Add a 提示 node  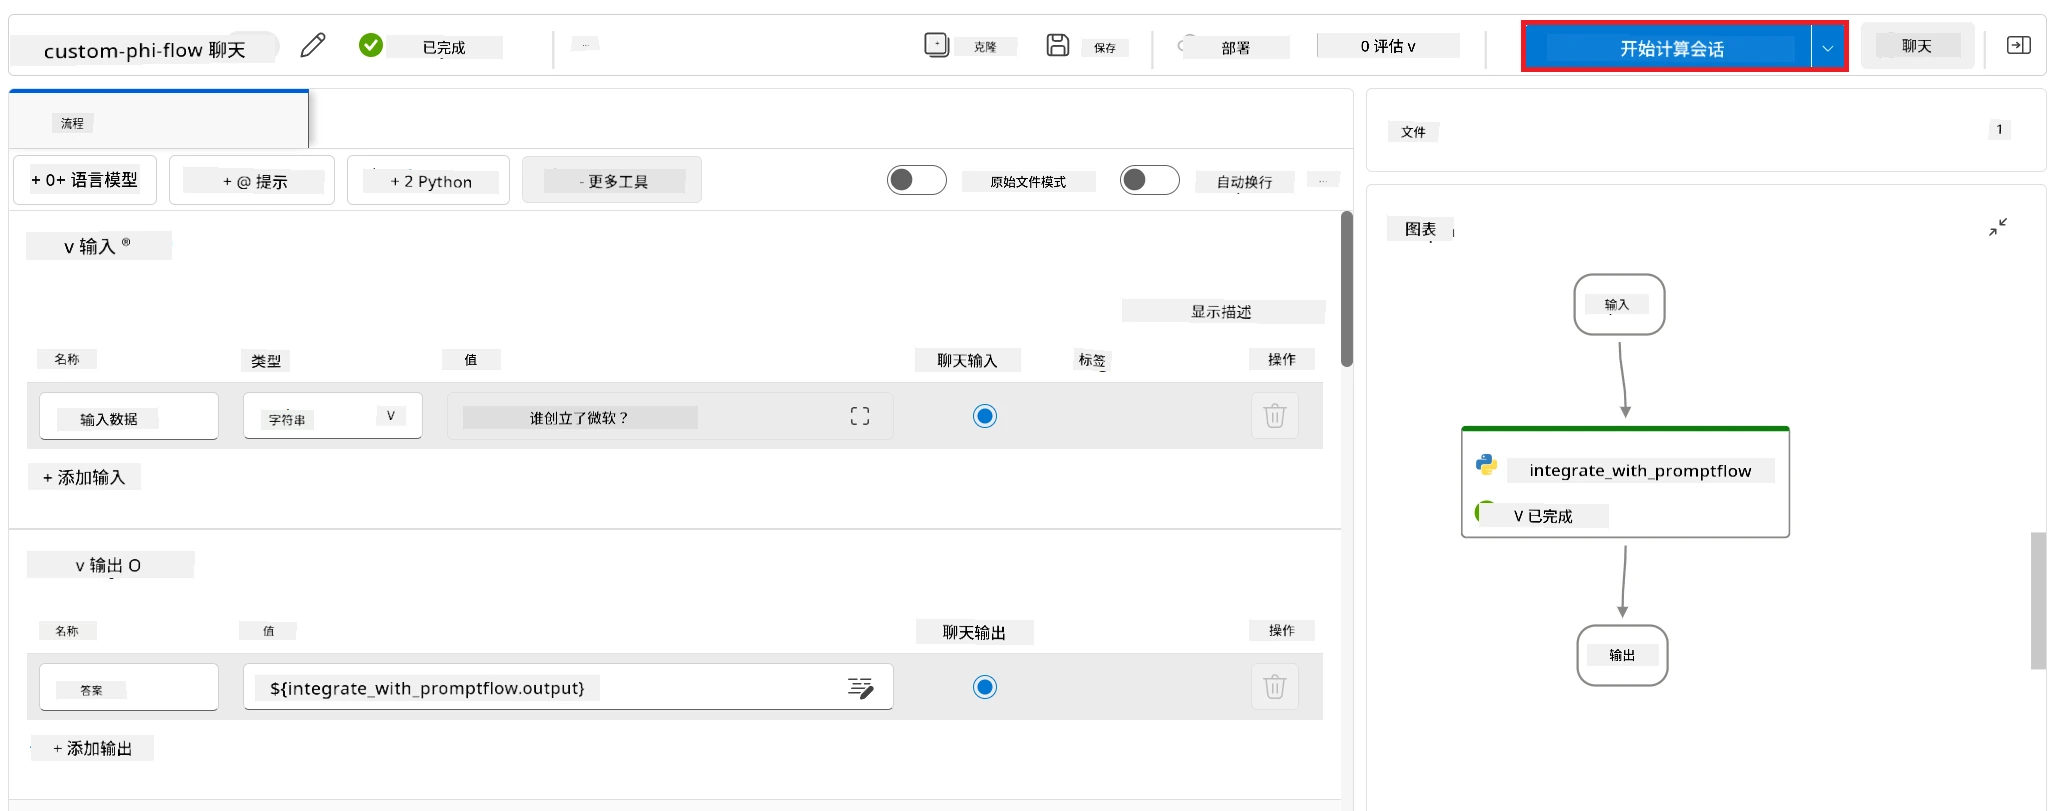[x=252, y=180]
